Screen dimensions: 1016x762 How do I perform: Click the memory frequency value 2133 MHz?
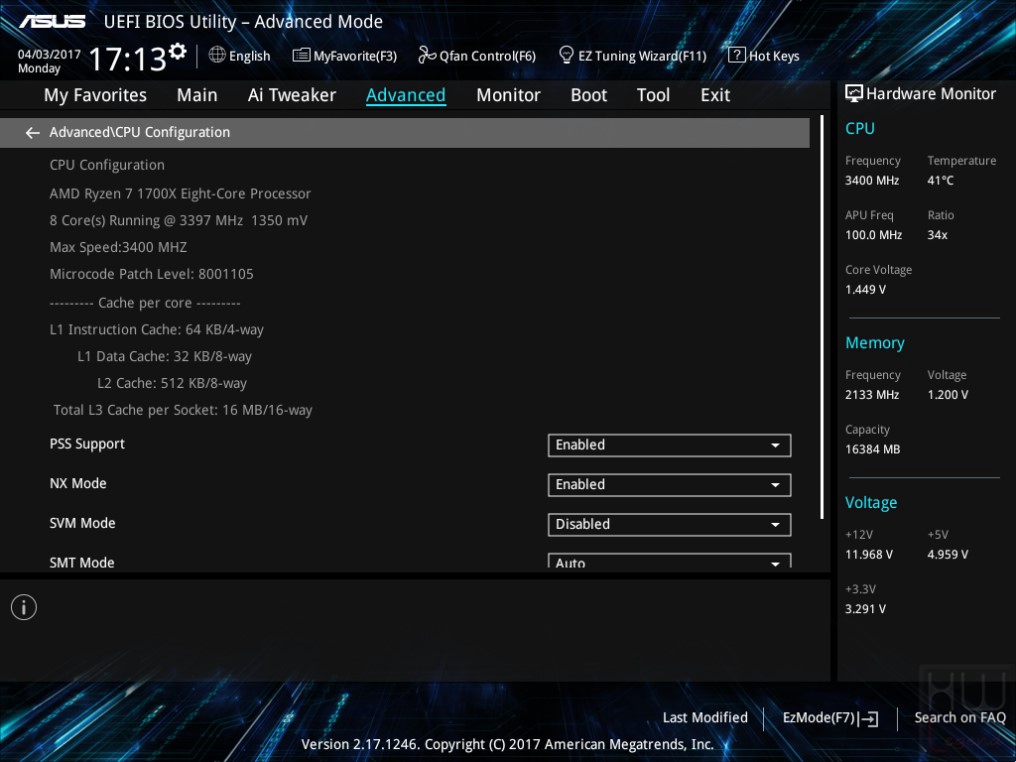coord(872,395)
